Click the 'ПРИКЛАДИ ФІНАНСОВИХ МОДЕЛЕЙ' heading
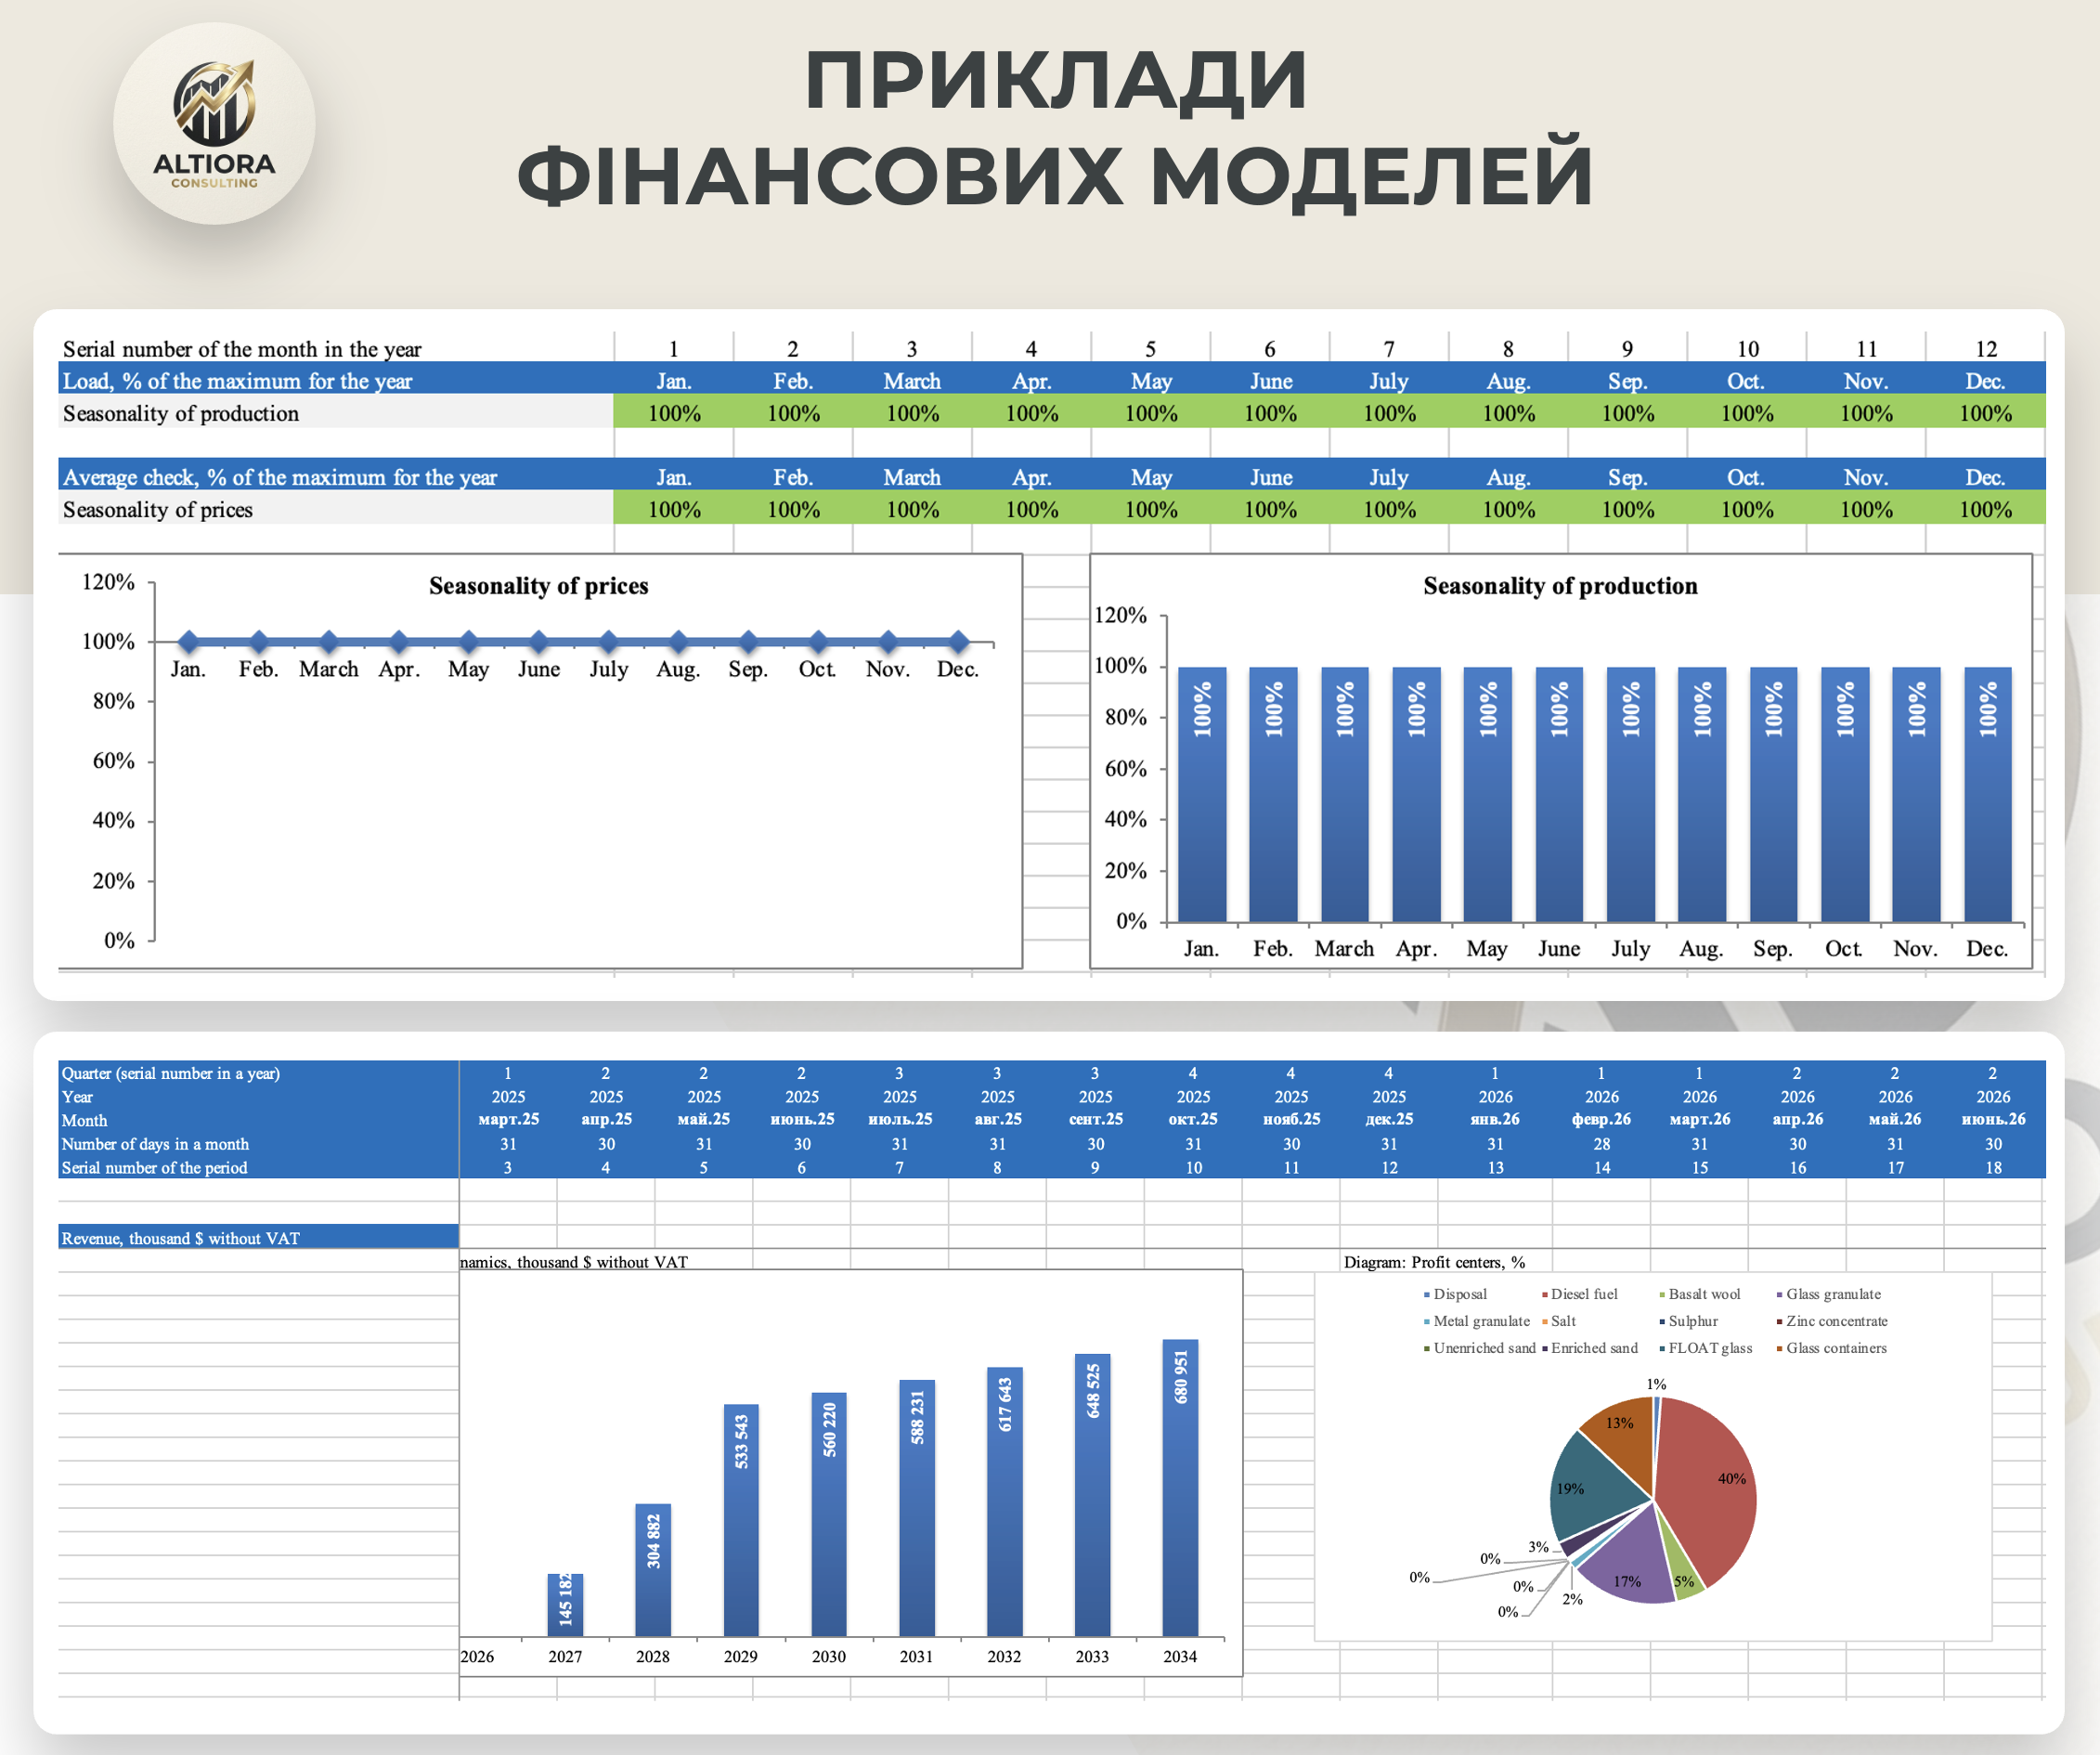The height and width of the screenshot is (1755, 2100). pos(1055,128)
